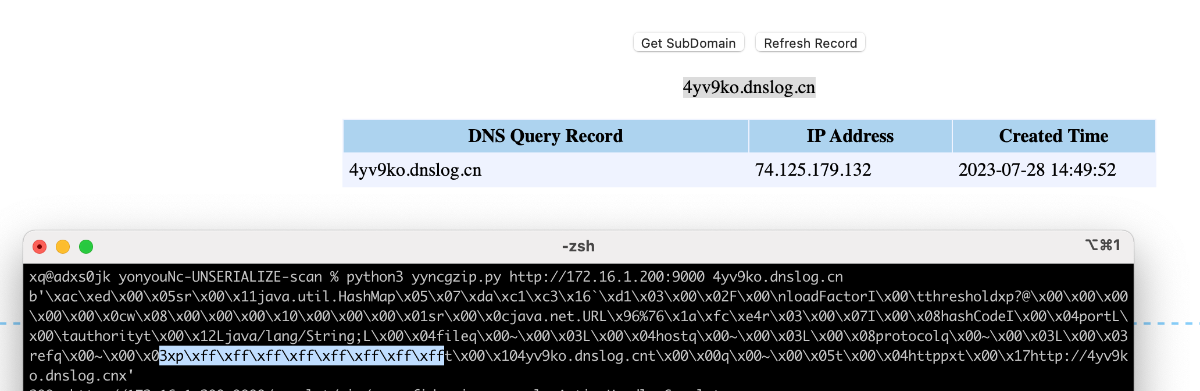Click the IP Address column header

pyautogui.click(x=850, y=136)
